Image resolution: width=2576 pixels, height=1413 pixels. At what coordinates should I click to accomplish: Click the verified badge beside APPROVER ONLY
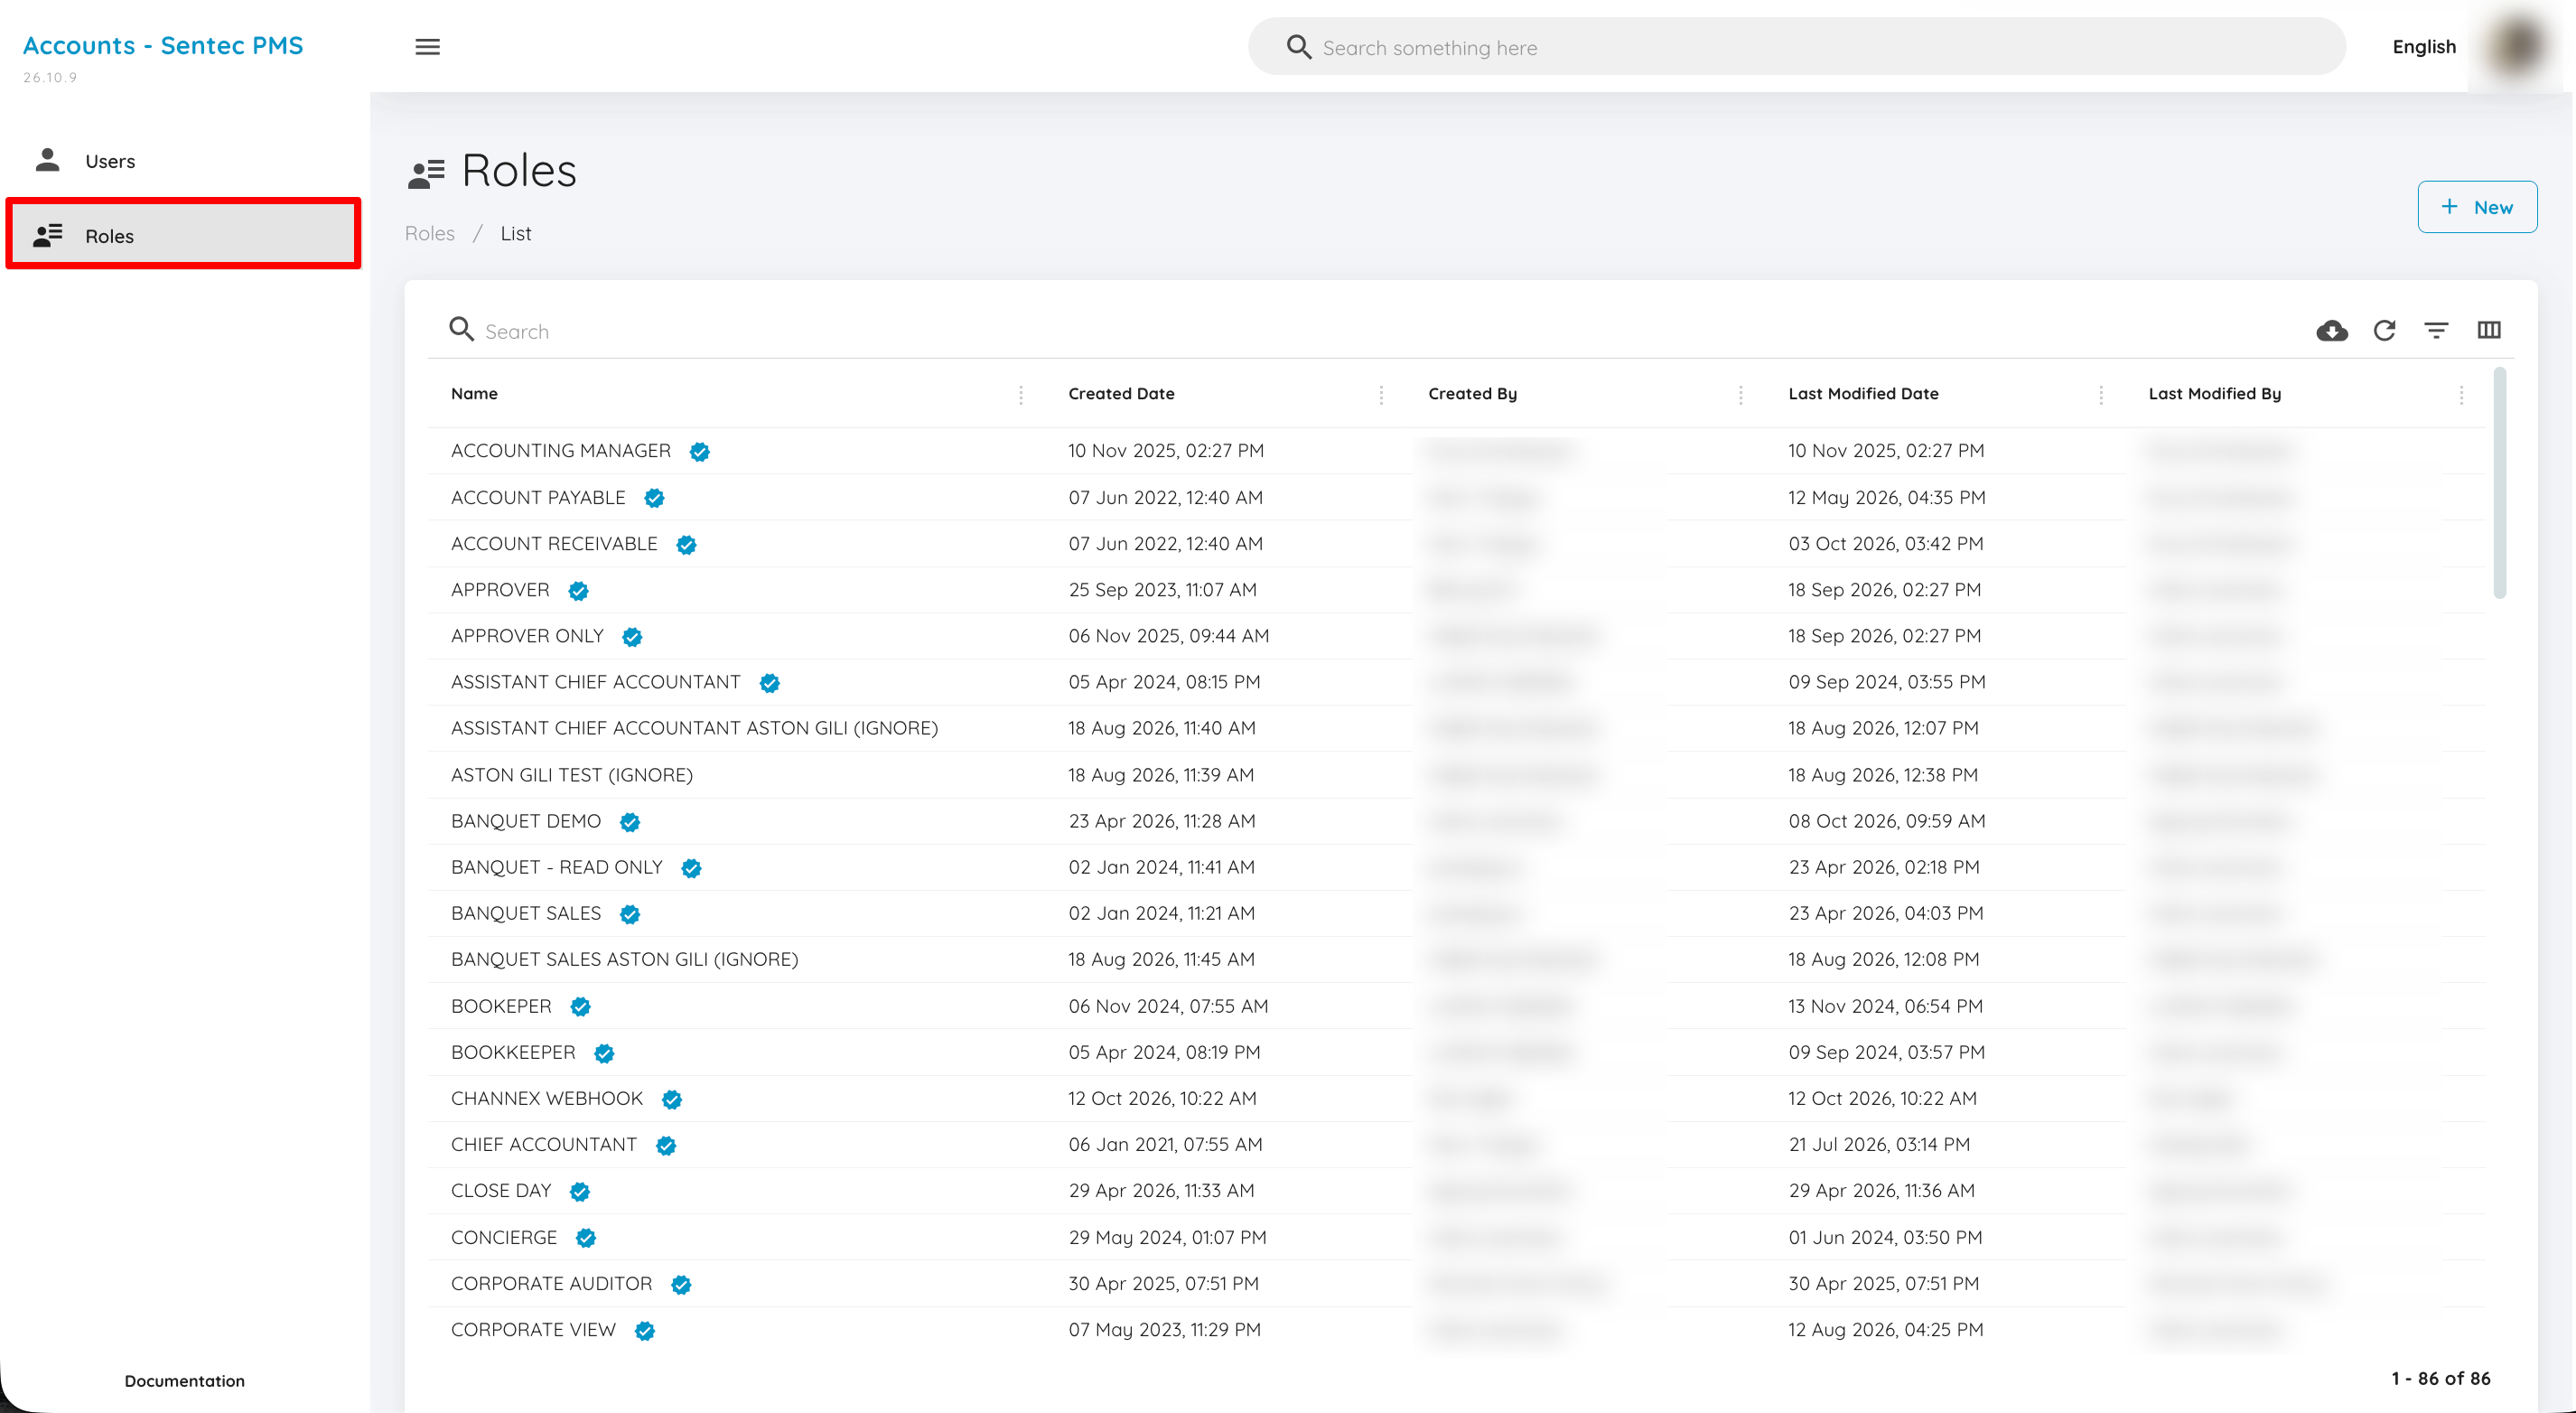click(632, 637)
